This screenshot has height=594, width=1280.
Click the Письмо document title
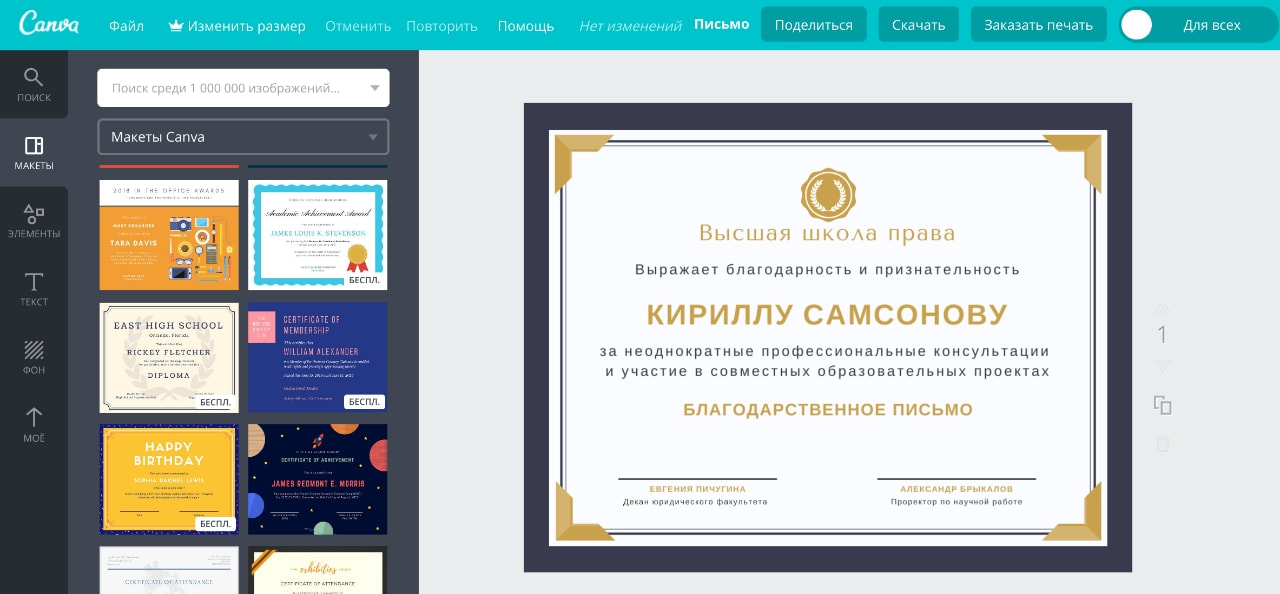722,24
